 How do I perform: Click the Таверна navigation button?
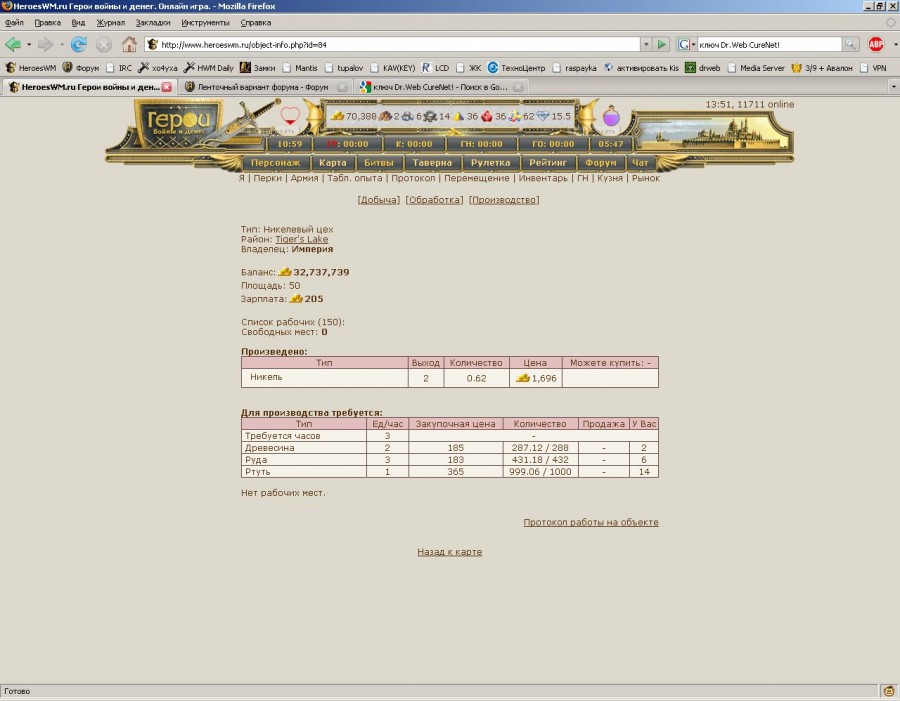(433, 162)
